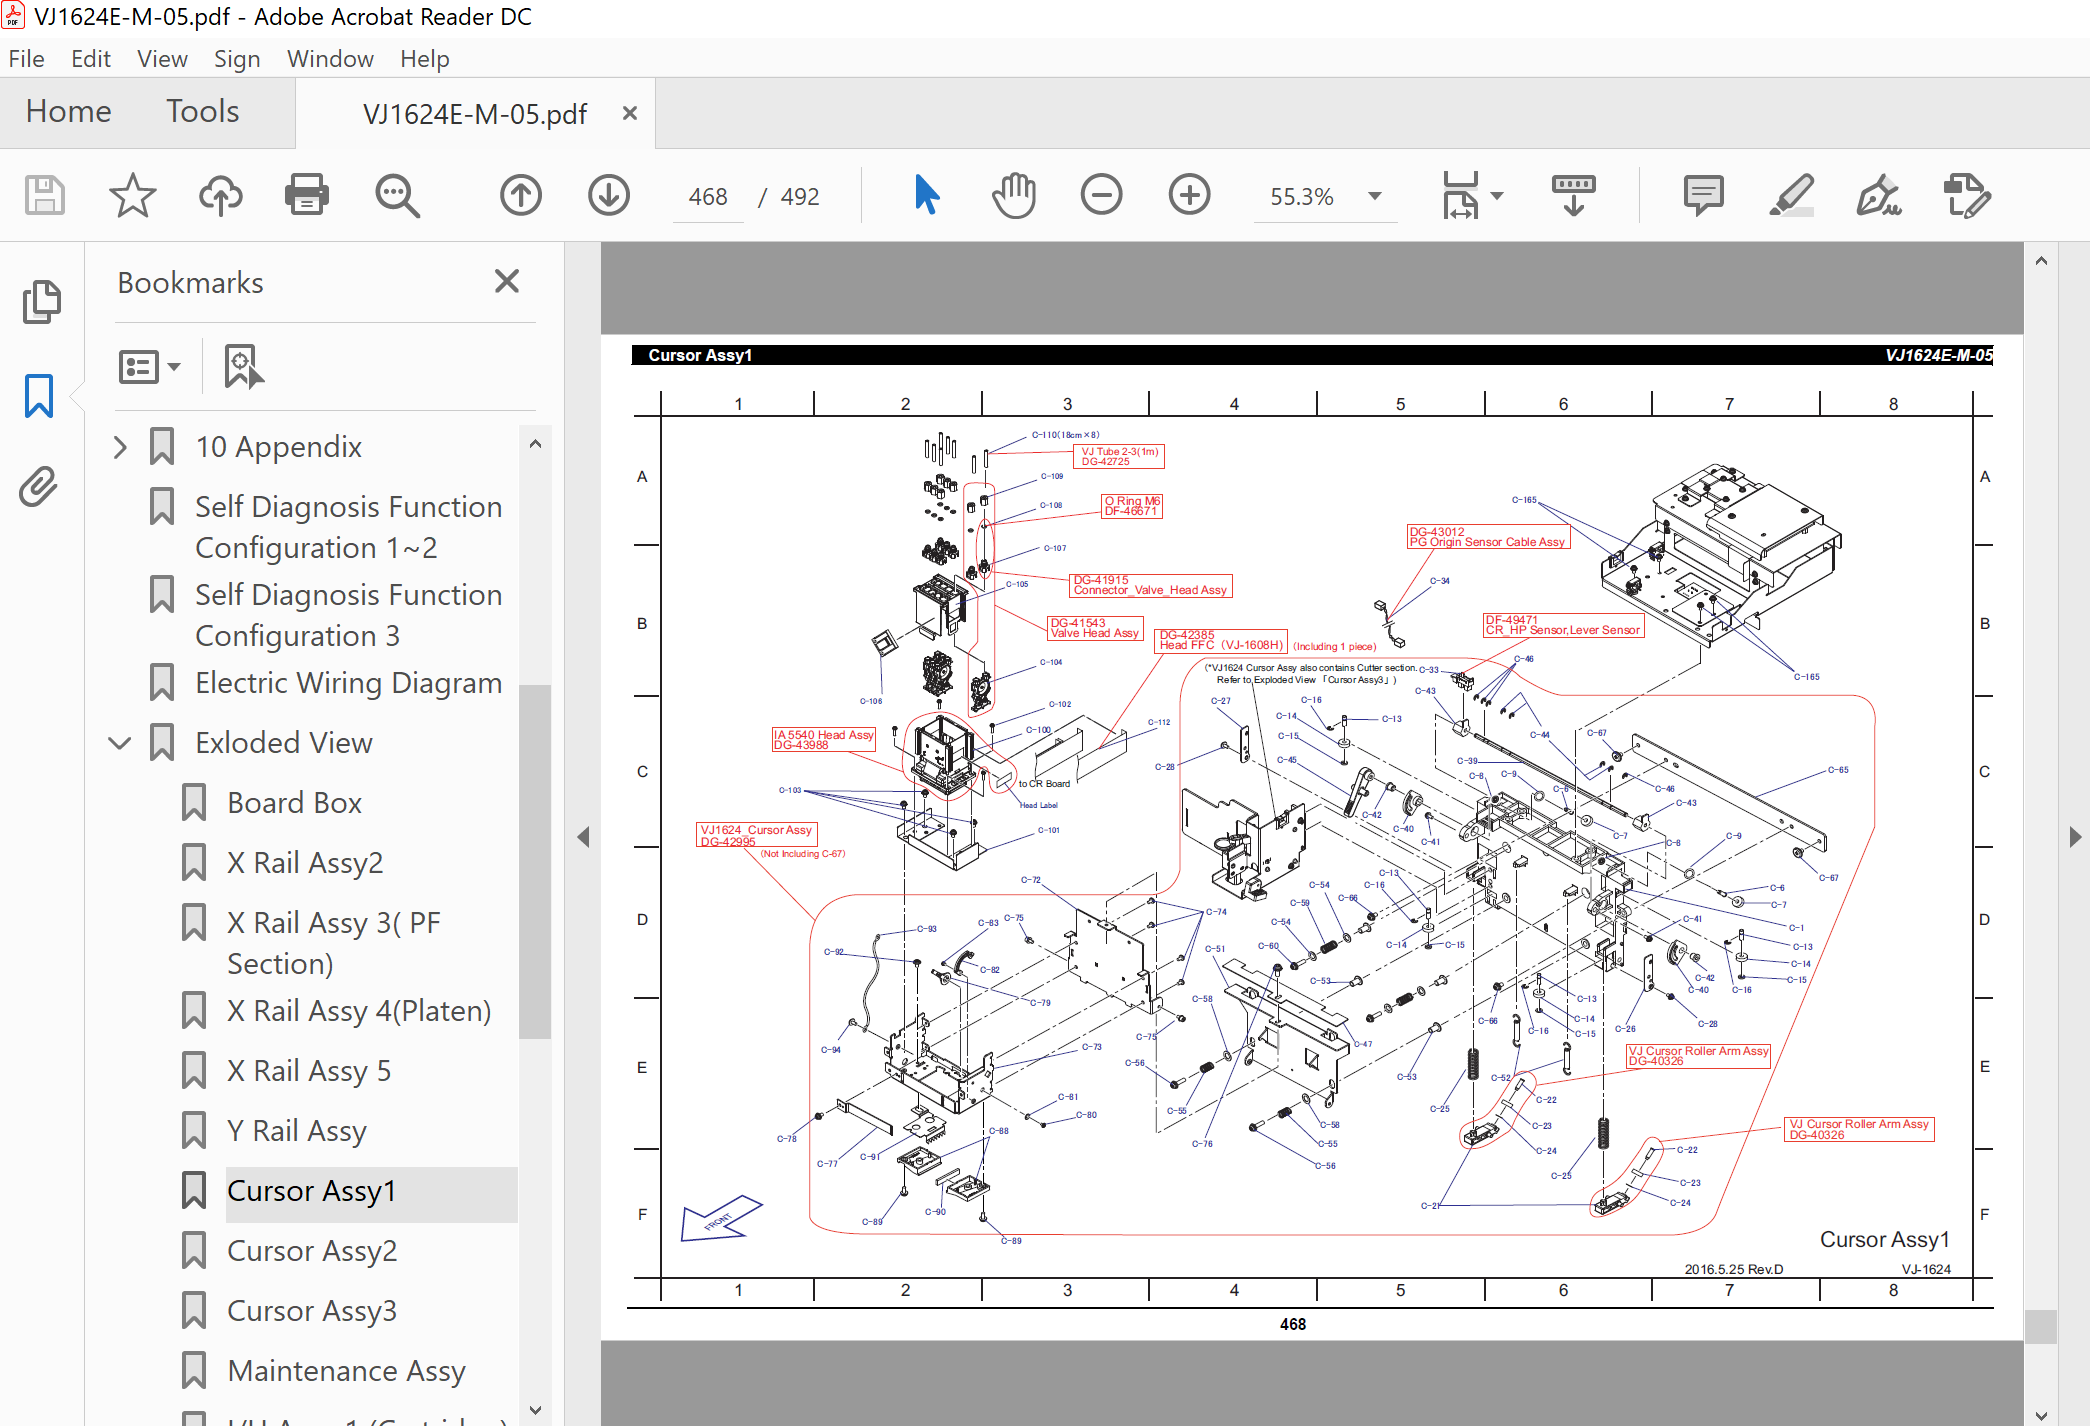Open the Cursor Assy2 bookmark
Screen dimensions: 2090x1426
312,1251
